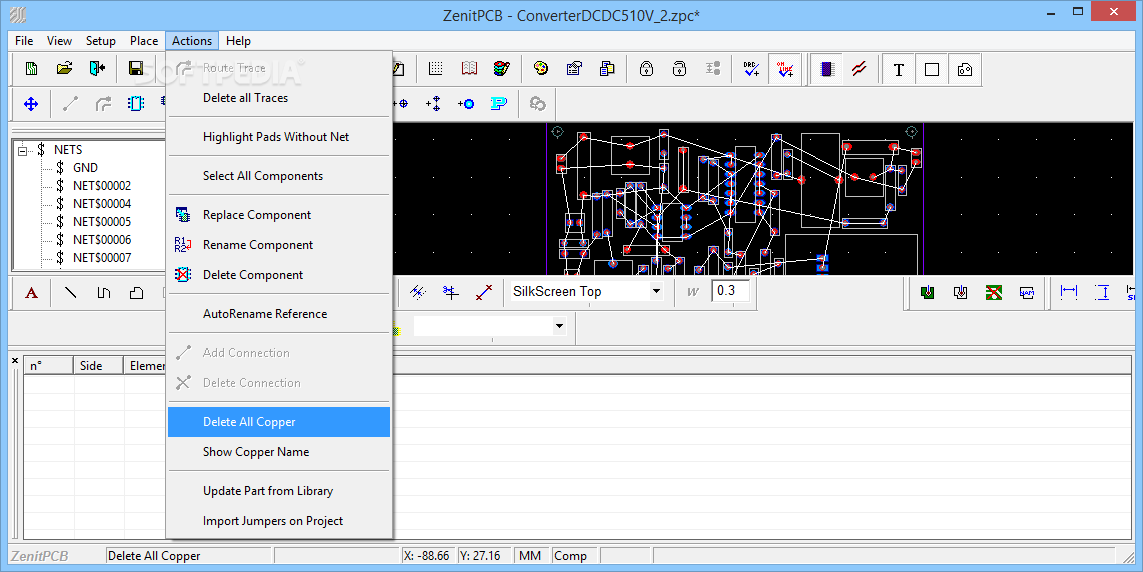The image size is (1143, 572).
Task: Click the blue P icon
Action: (499, 104)
